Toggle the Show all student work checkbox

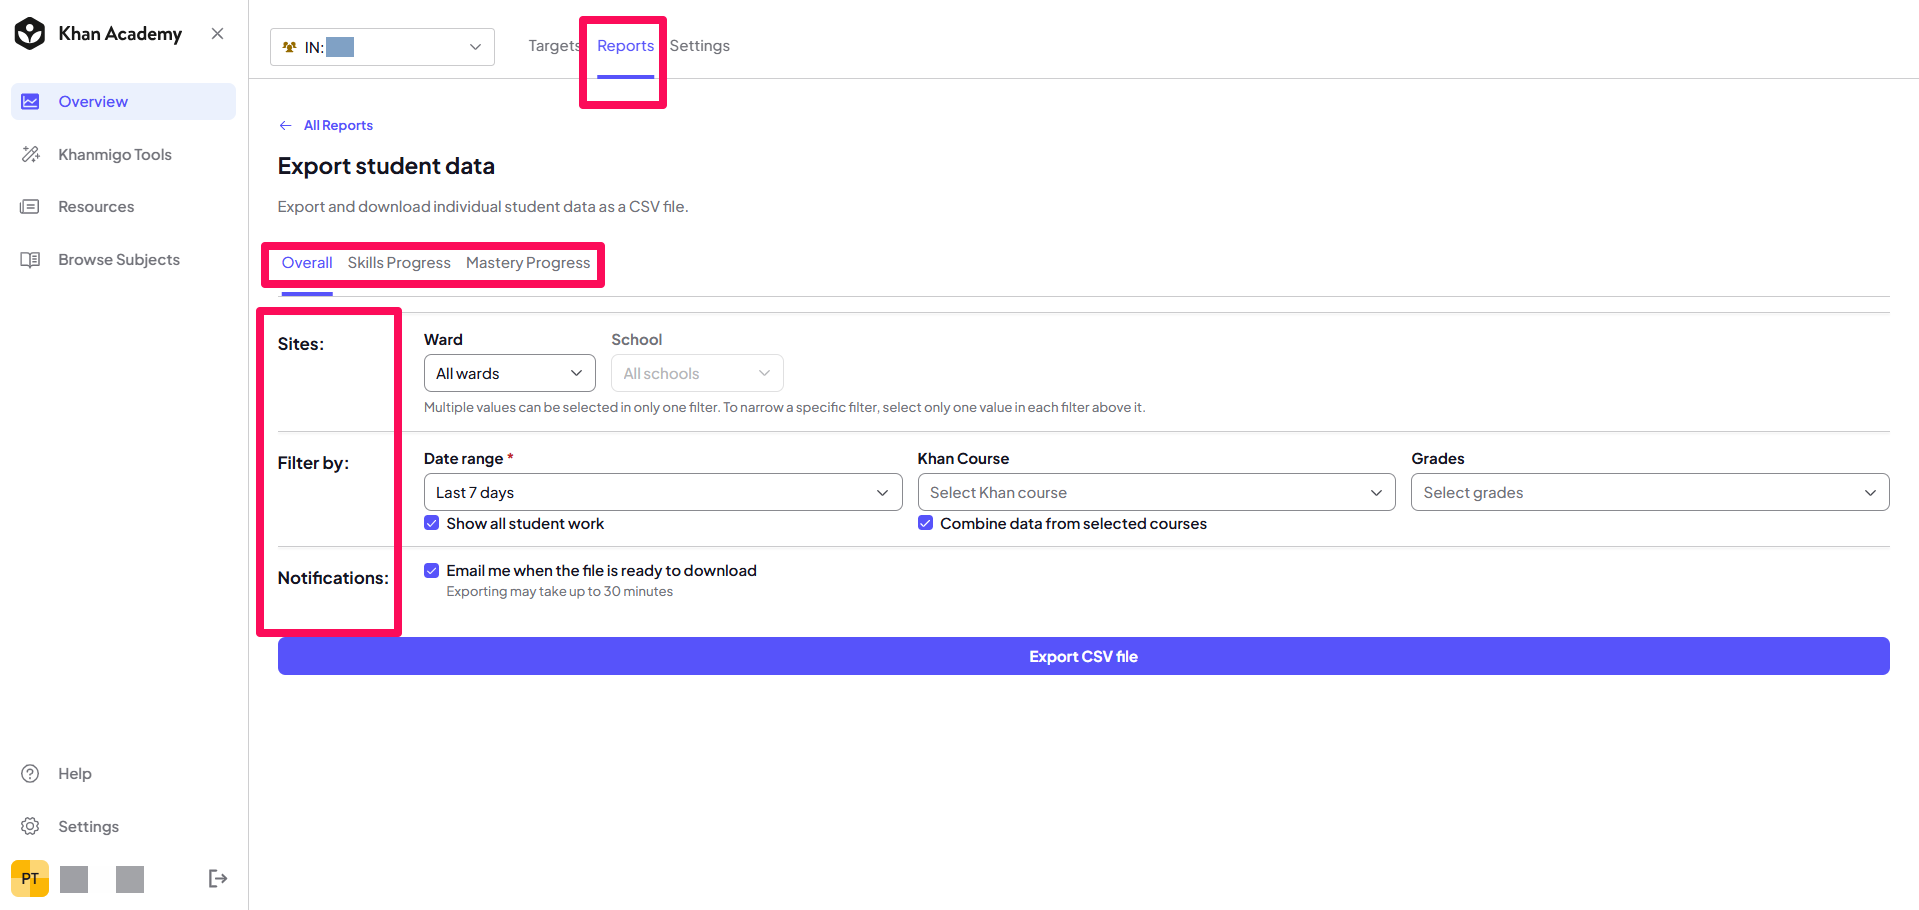pyautogui.click(x=432, y=523)
